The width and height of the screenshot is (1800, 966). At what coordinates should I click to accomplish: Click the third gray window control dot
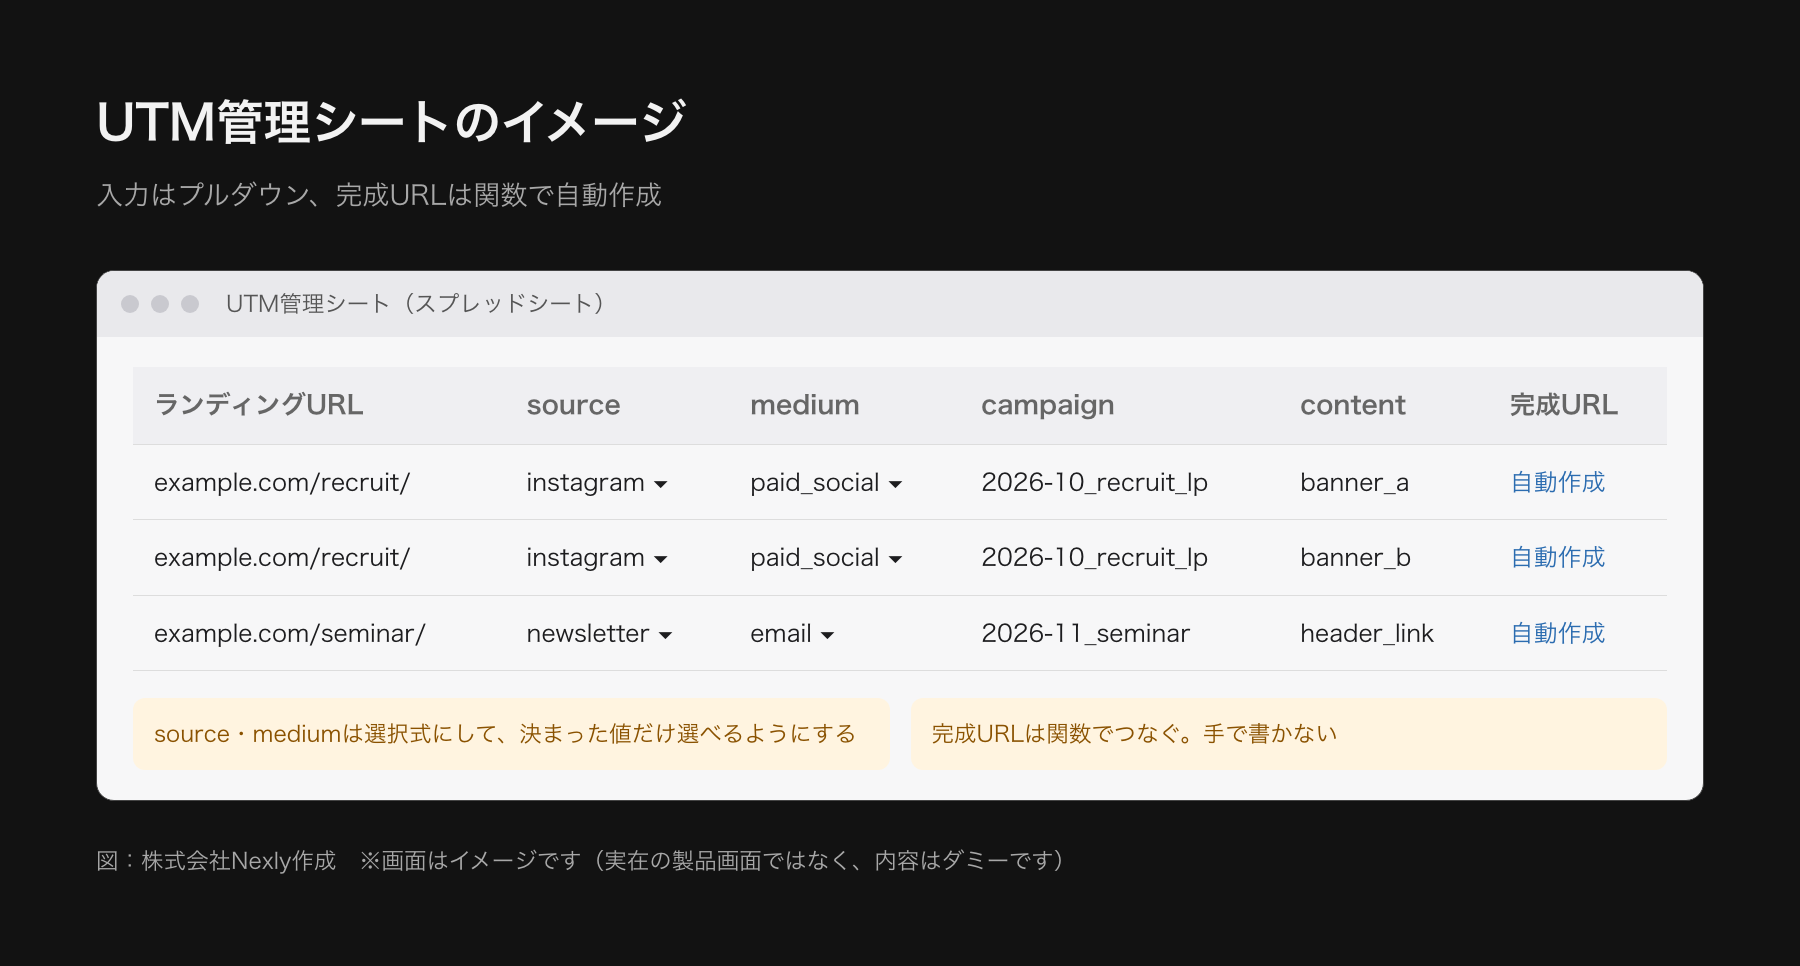[x=190, y=304]
